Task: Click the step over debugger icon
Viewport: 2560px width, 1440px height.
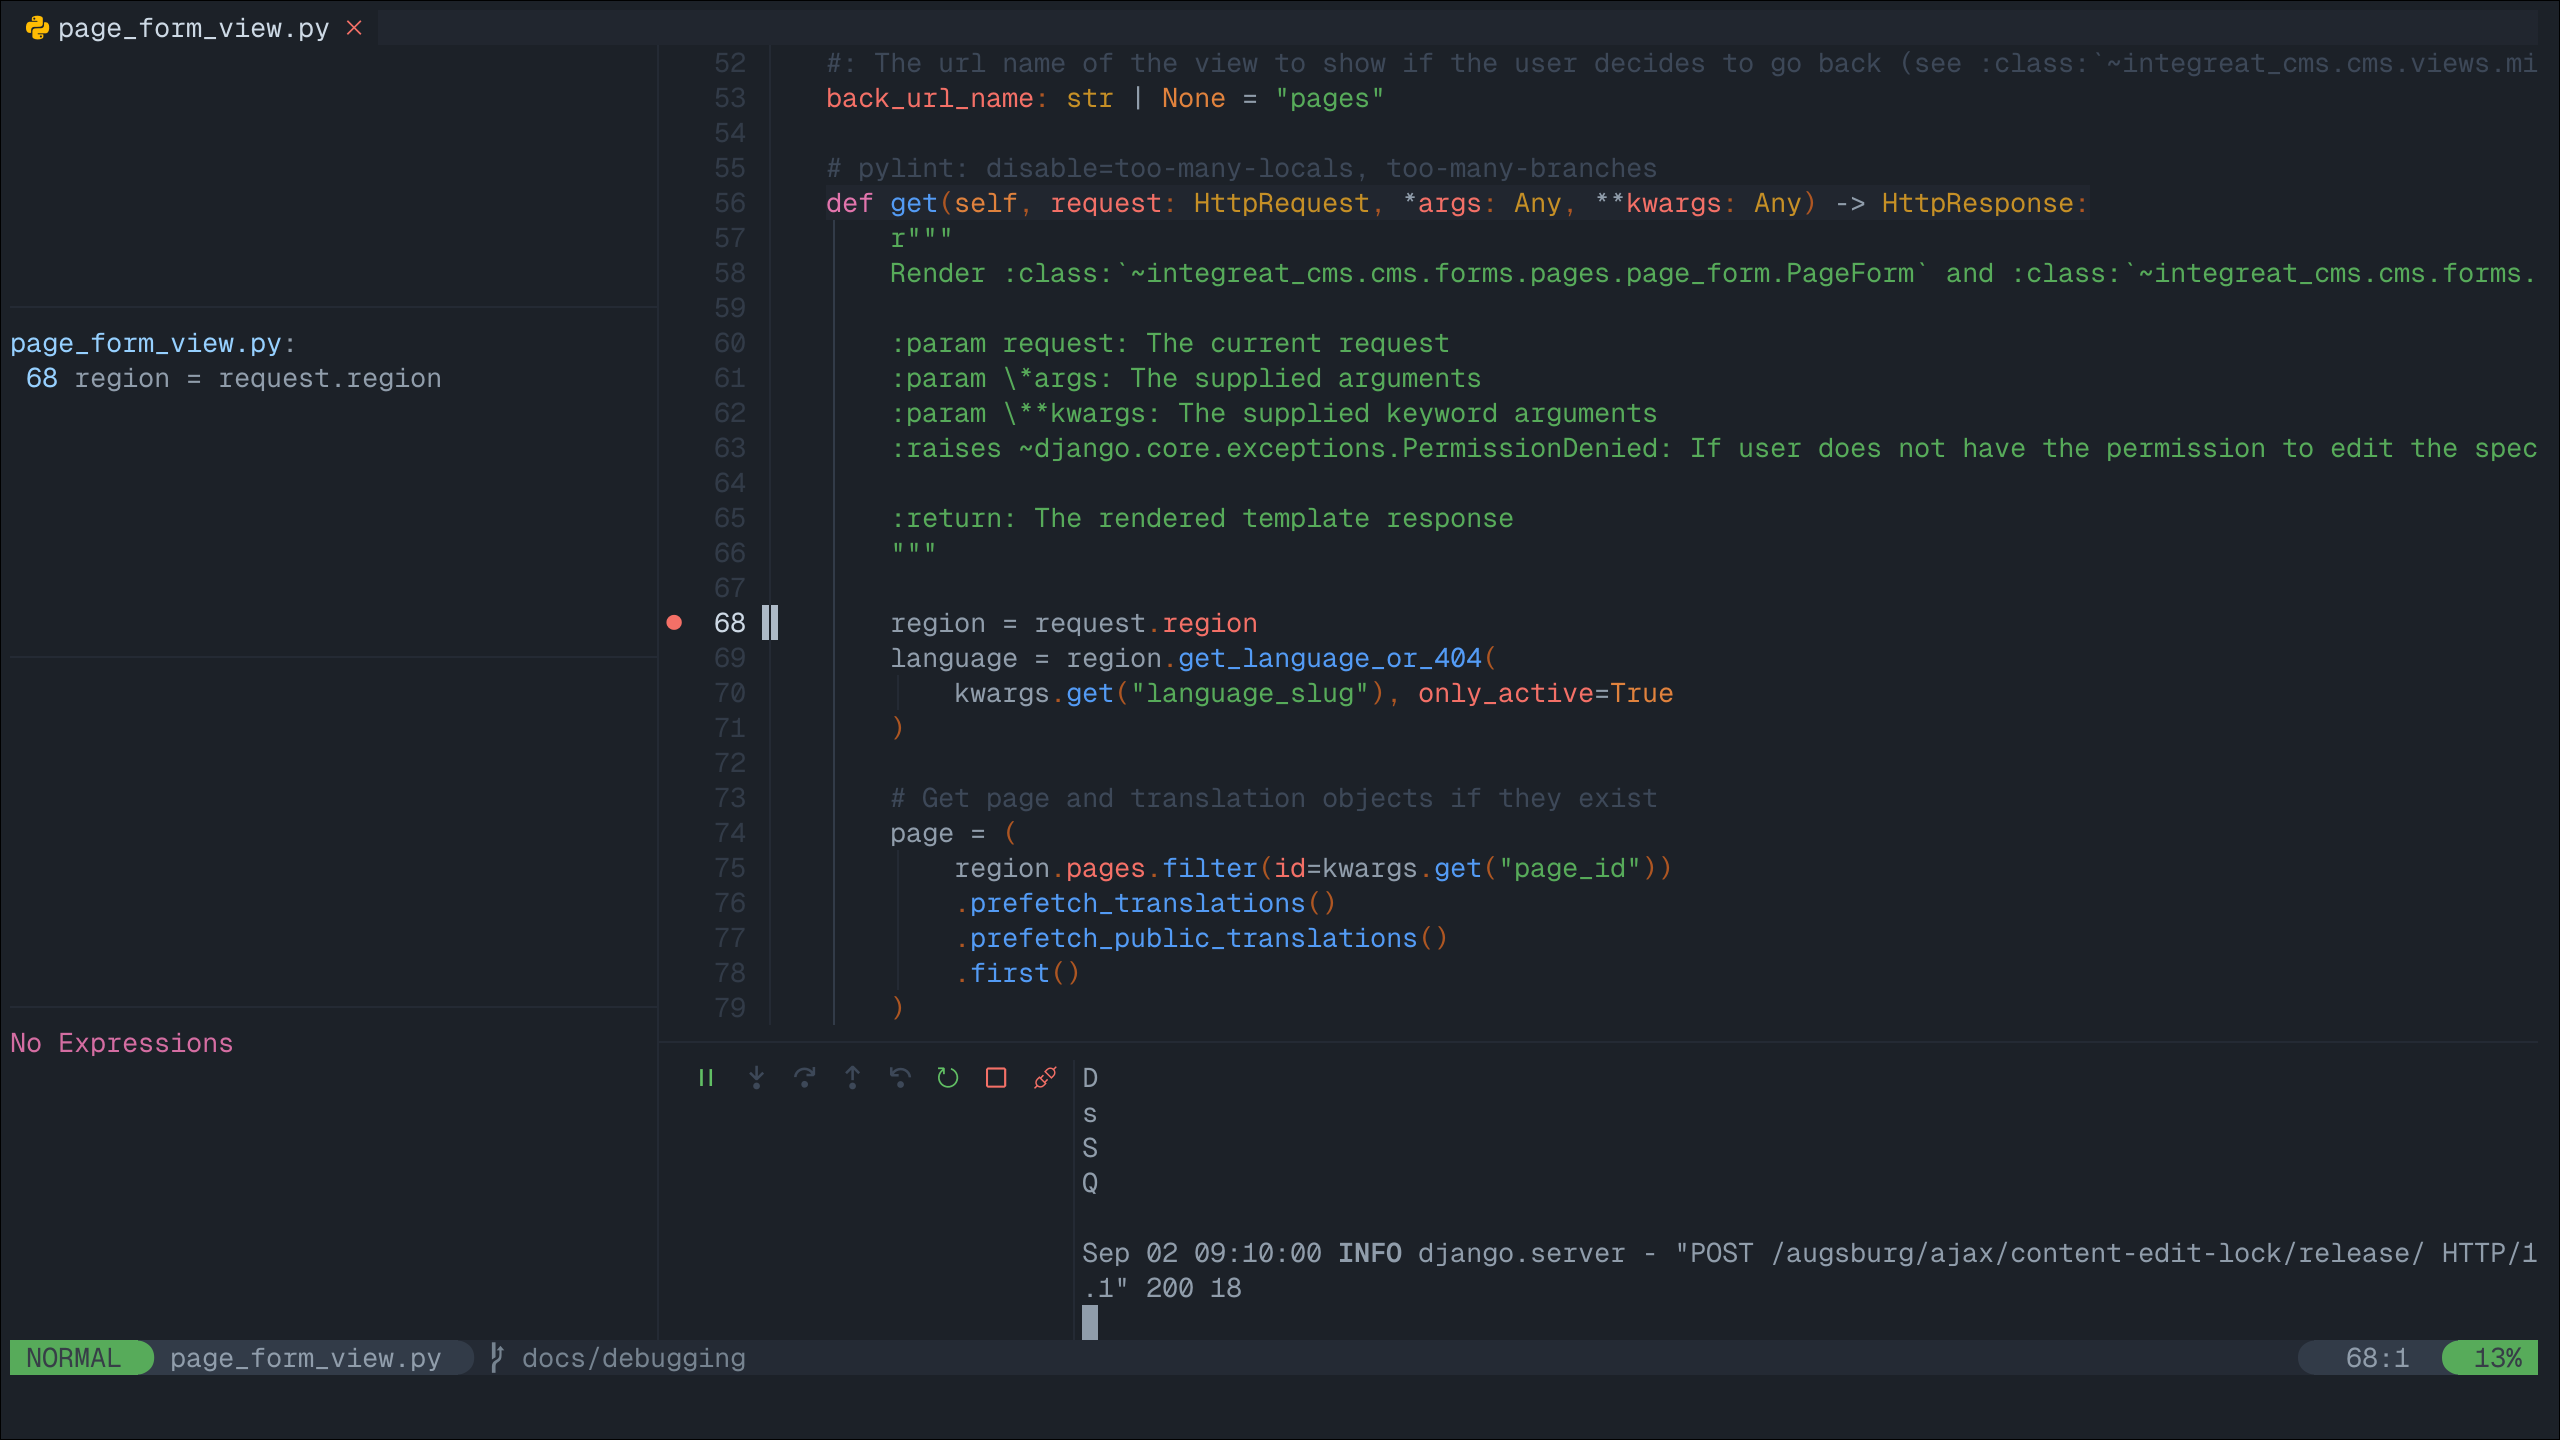Action: click(x=804, y=1078)
